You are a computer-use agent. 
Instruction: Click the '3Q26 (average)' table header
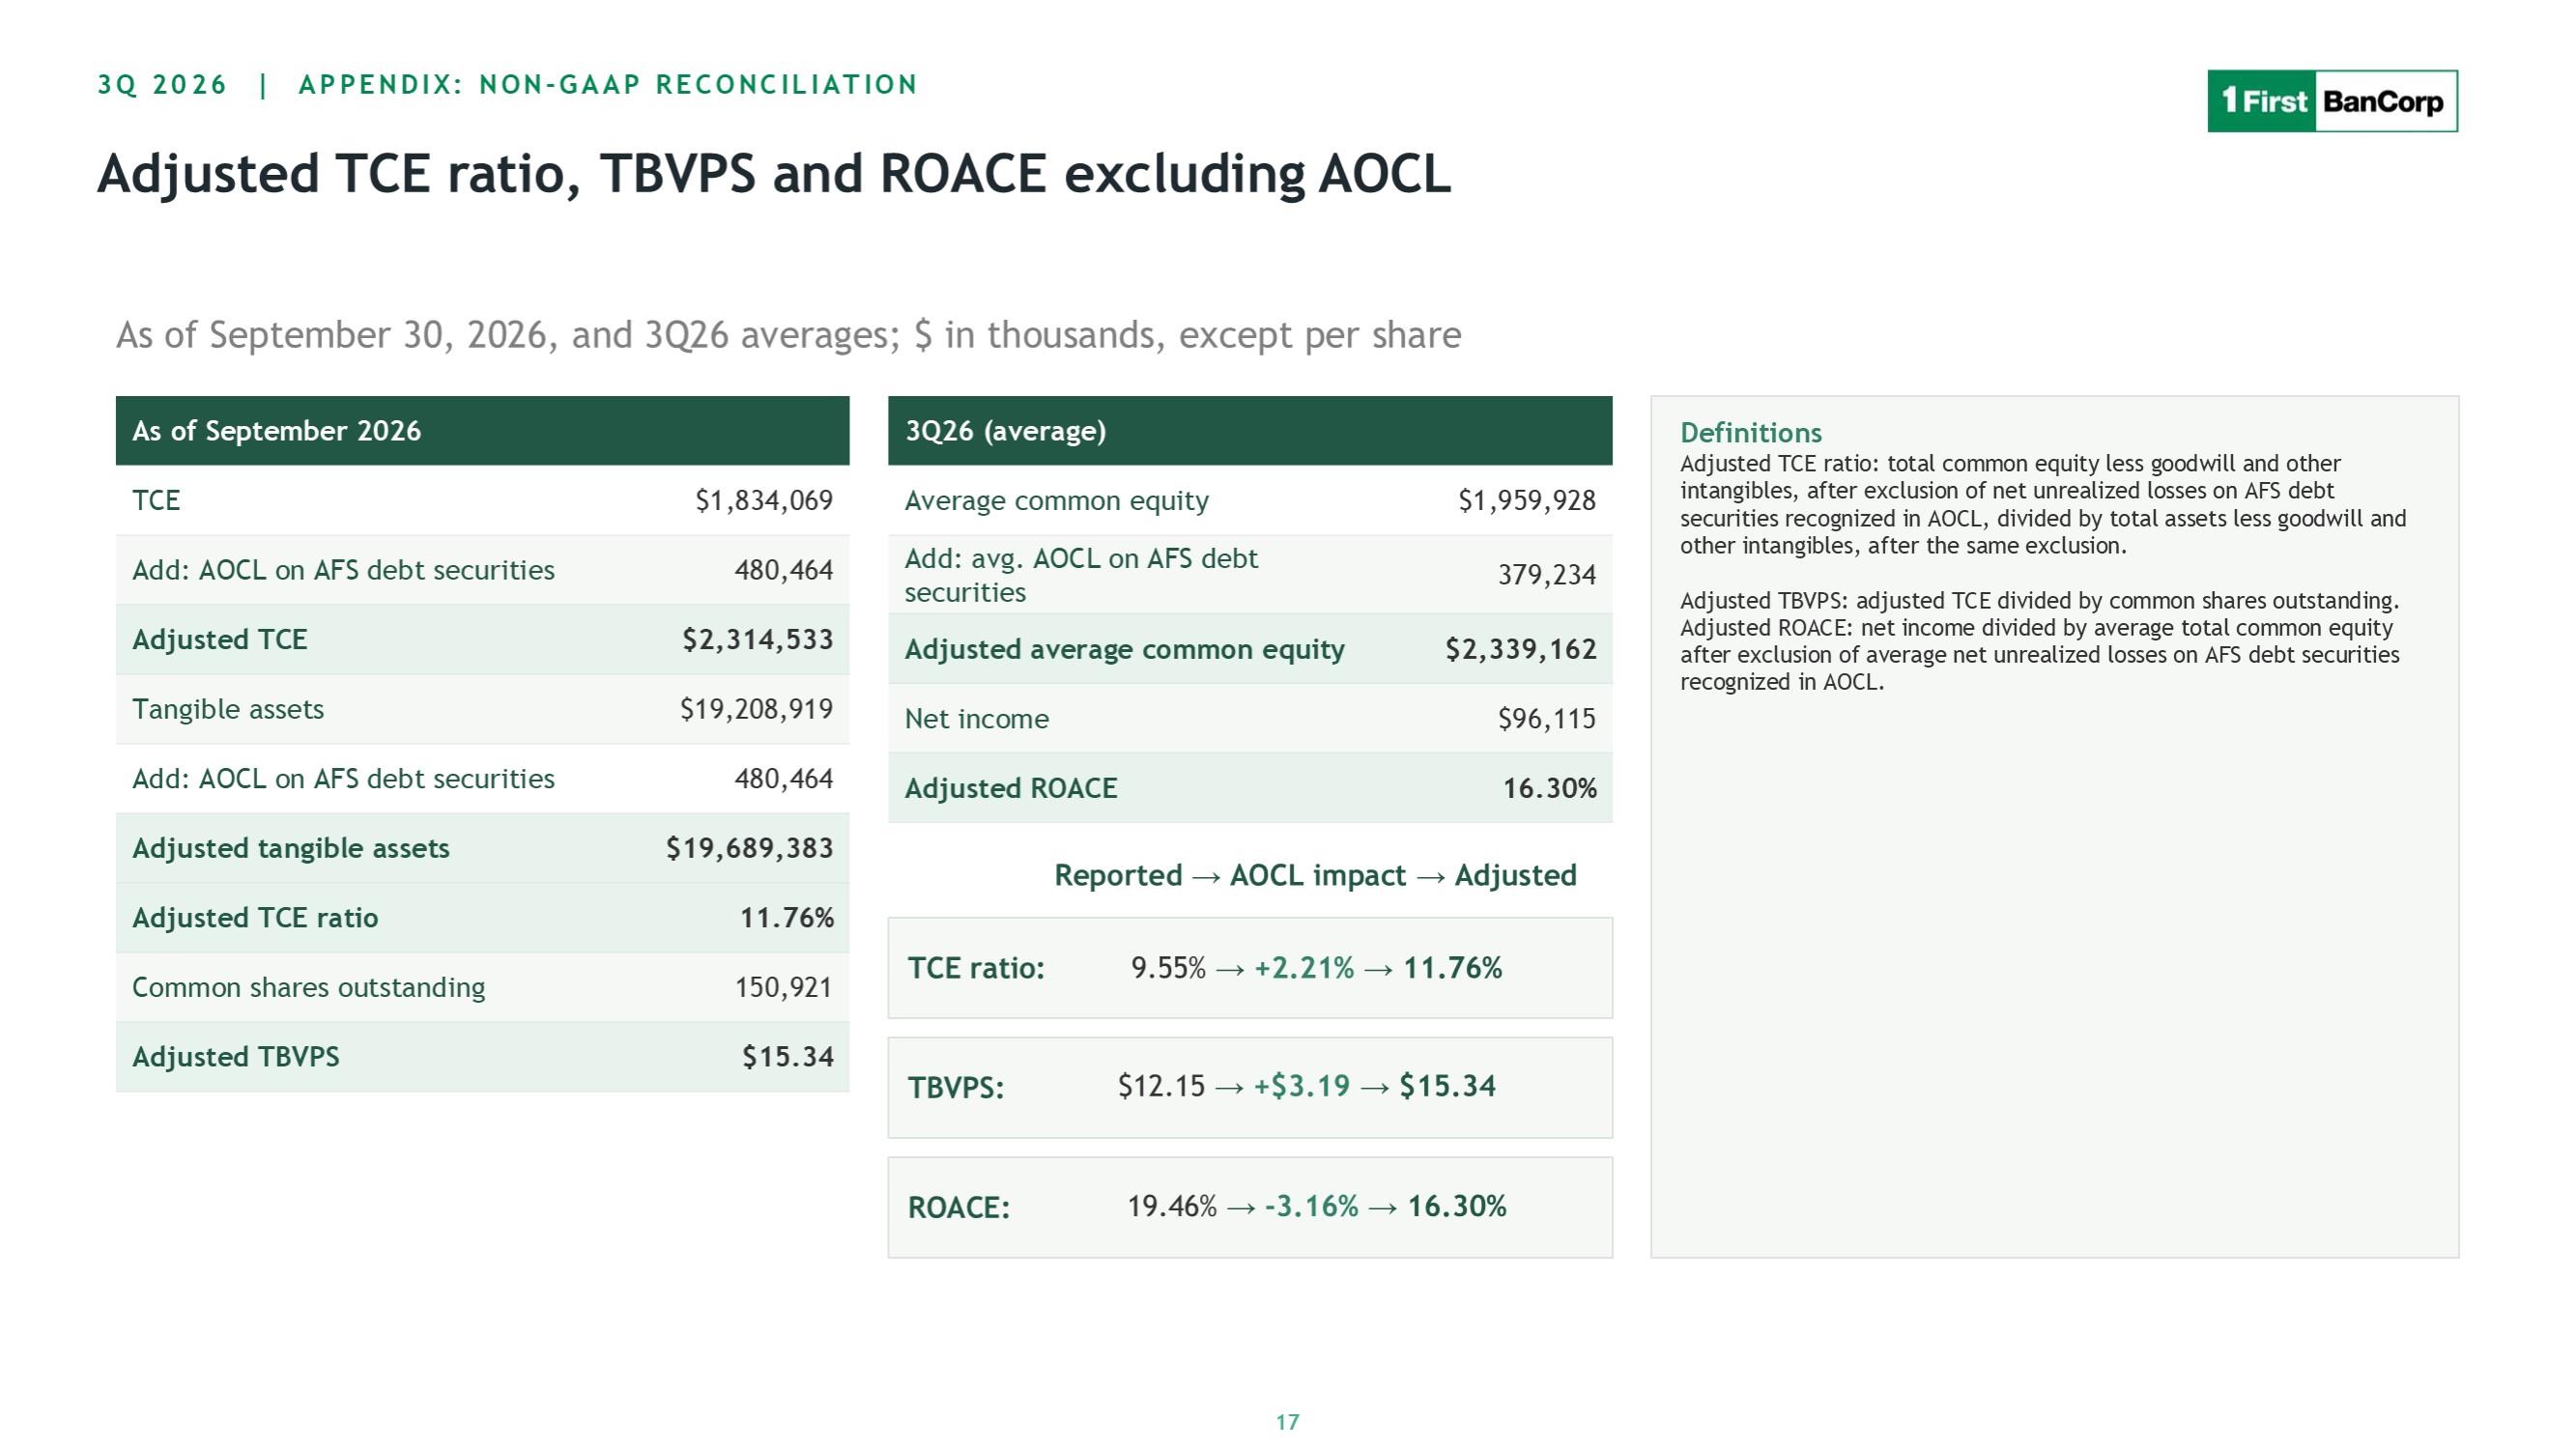[x=1250, y=431]
